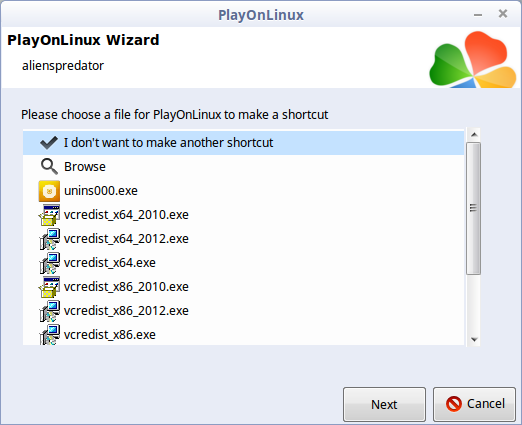
Task: Close the PlayOnLinux window
Action: [x=503, y=14]
